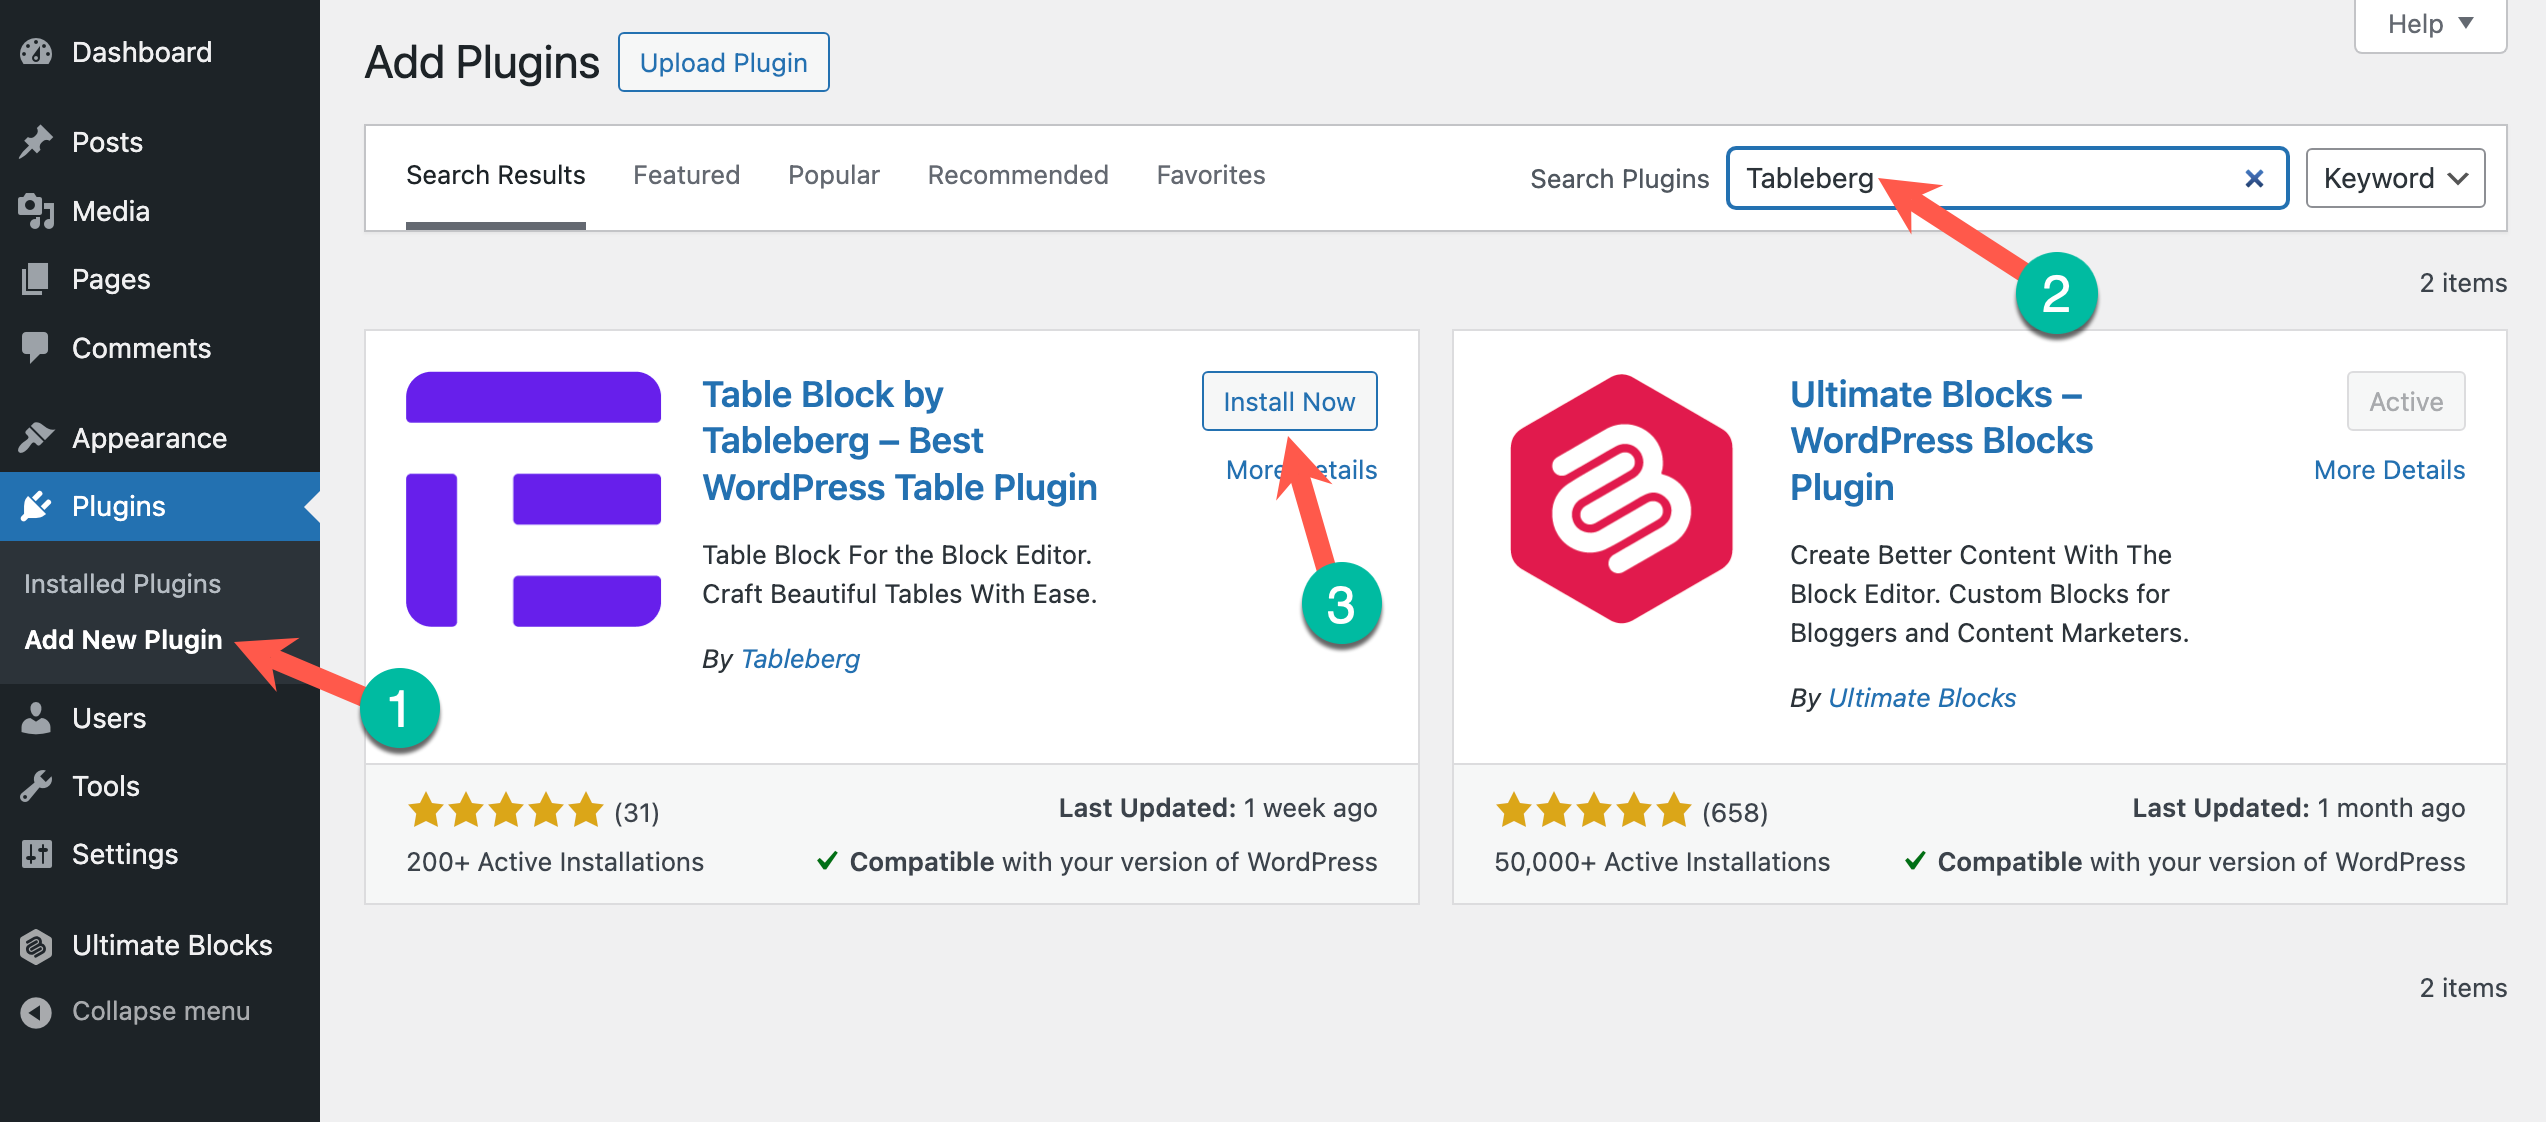Image resolution: width=2546 pixels, height=1122 pixels.
Task: Click the Upload Plugin button
Action: tap(723, 62)
